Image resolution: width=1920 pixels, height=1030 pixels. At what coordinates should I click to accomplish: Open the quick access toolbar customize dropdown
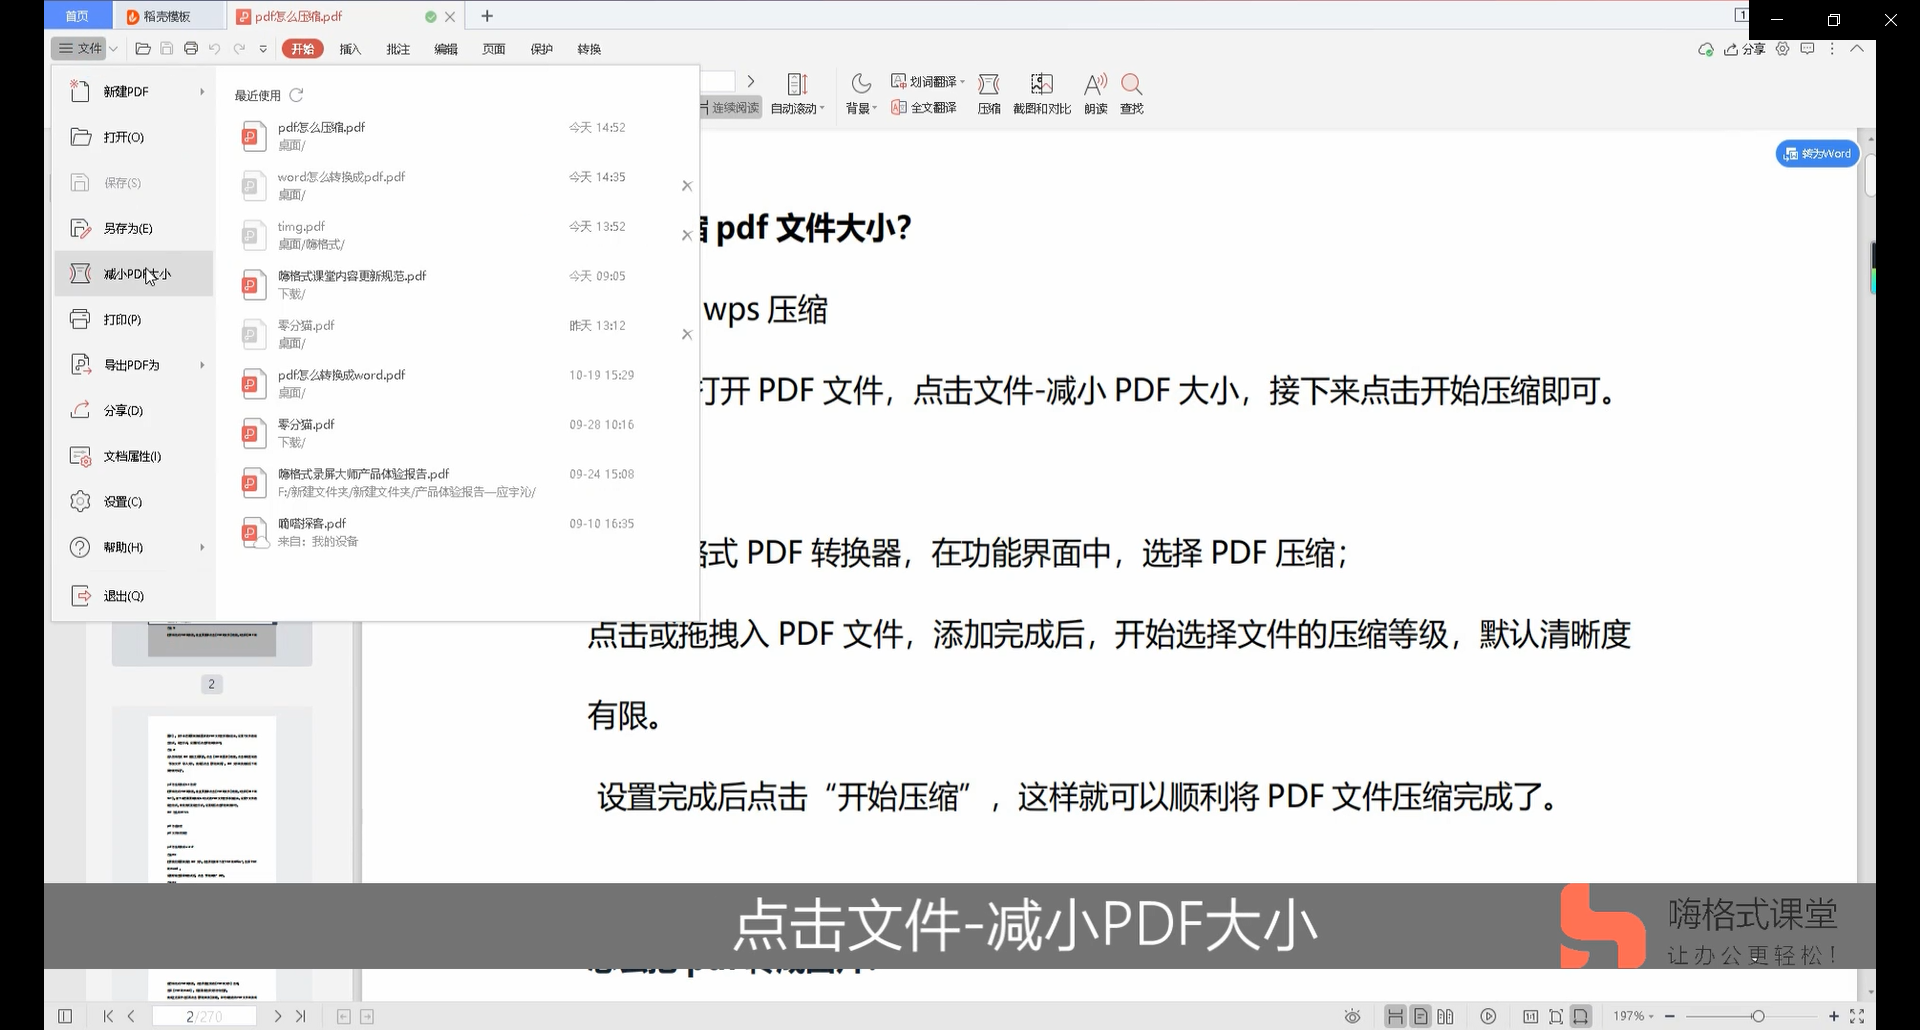click(263, 49)
